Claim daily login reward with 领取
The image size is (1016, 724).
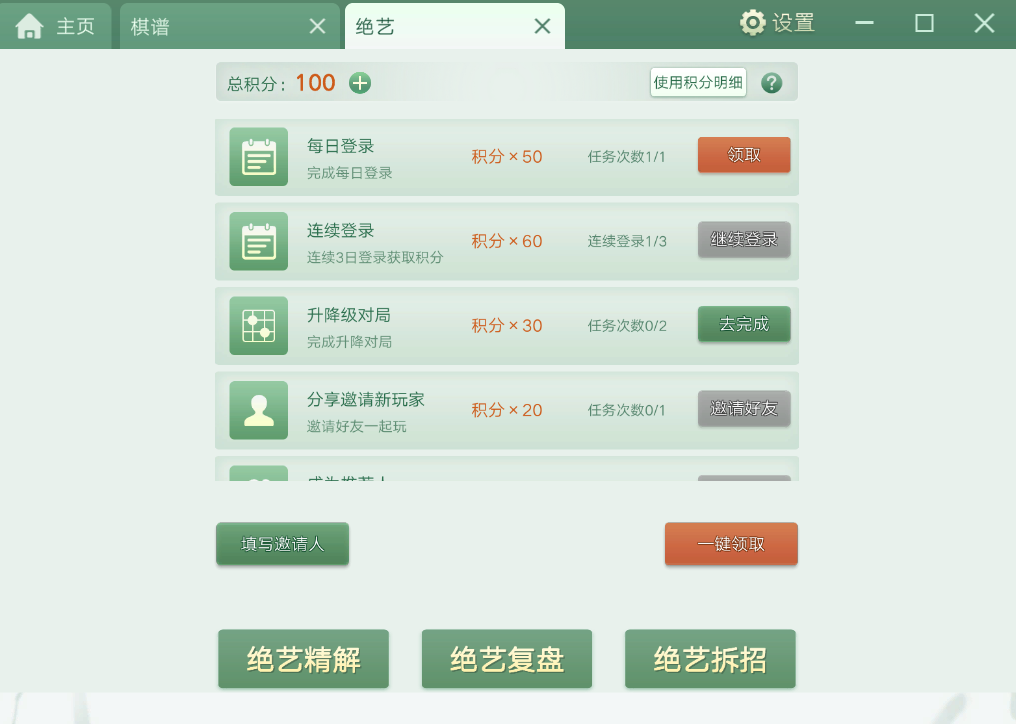[x=744, y=155]
